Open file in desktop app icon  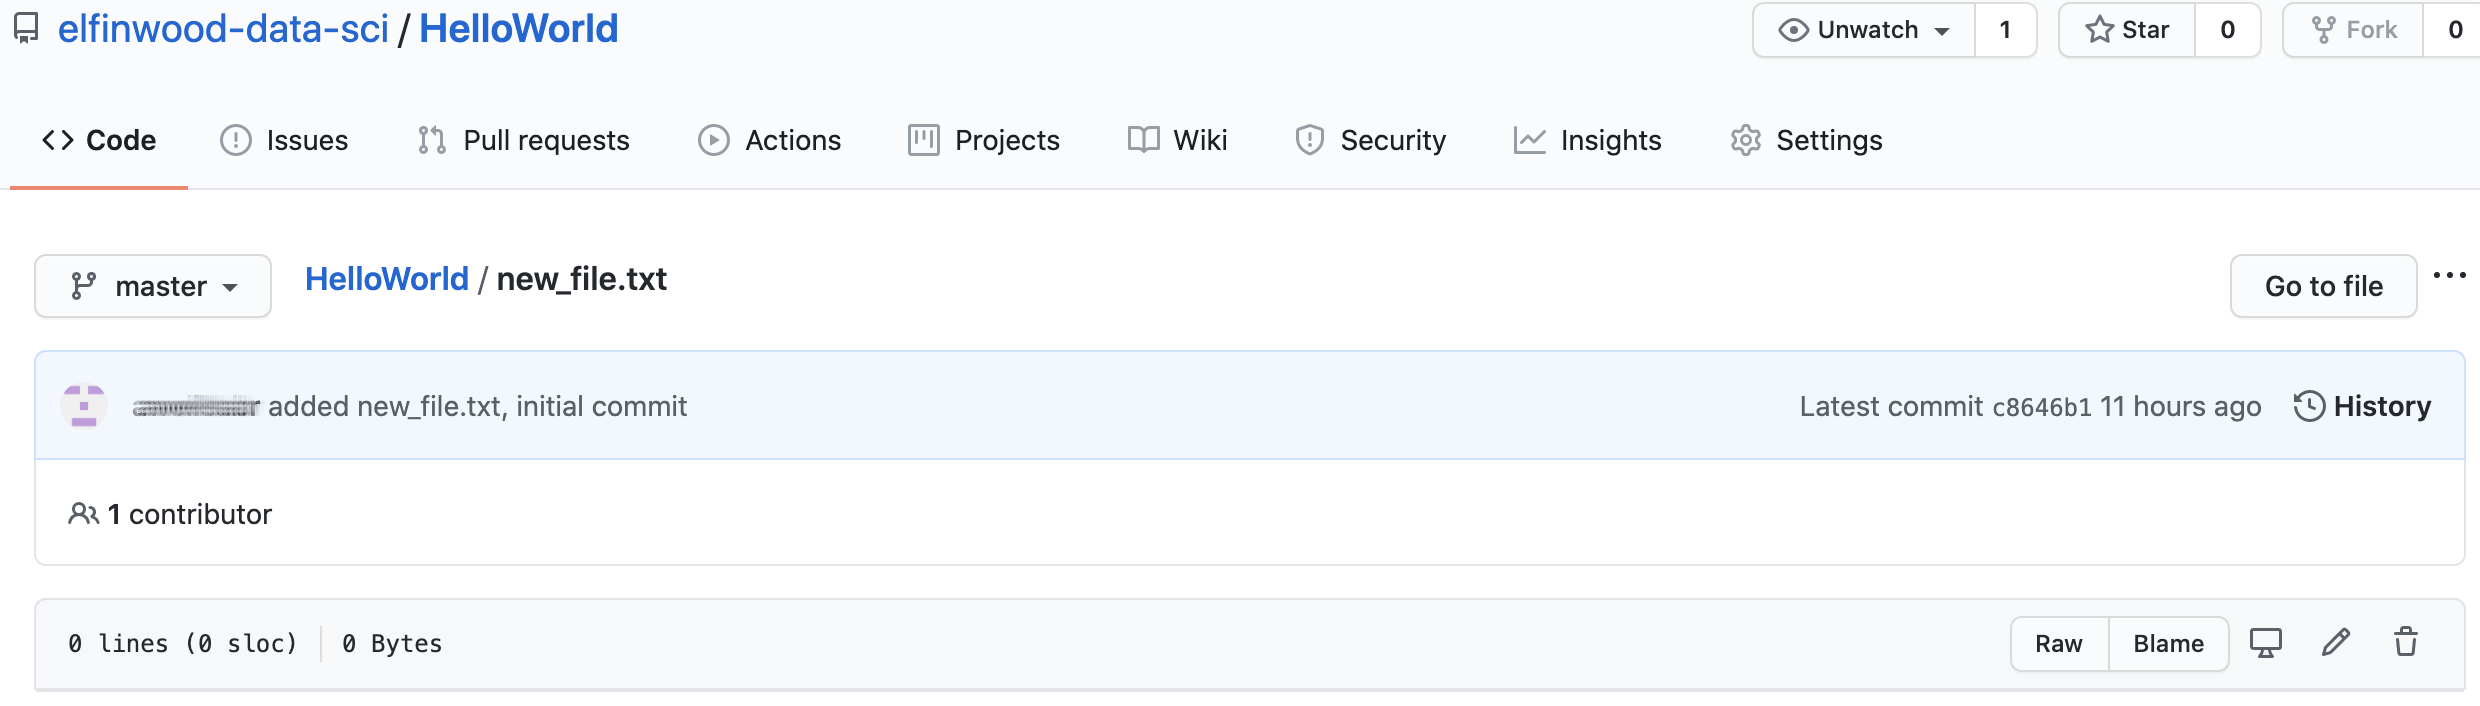coord(2265,642)
